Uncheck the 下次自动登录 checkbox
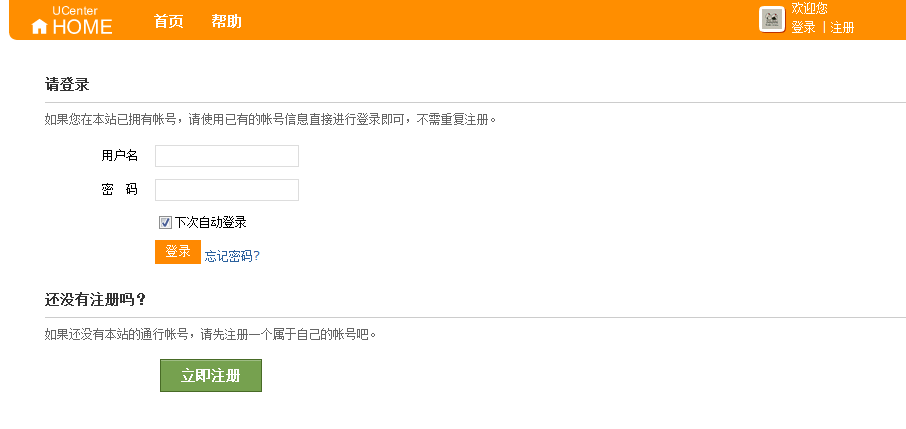 (165, 223)
